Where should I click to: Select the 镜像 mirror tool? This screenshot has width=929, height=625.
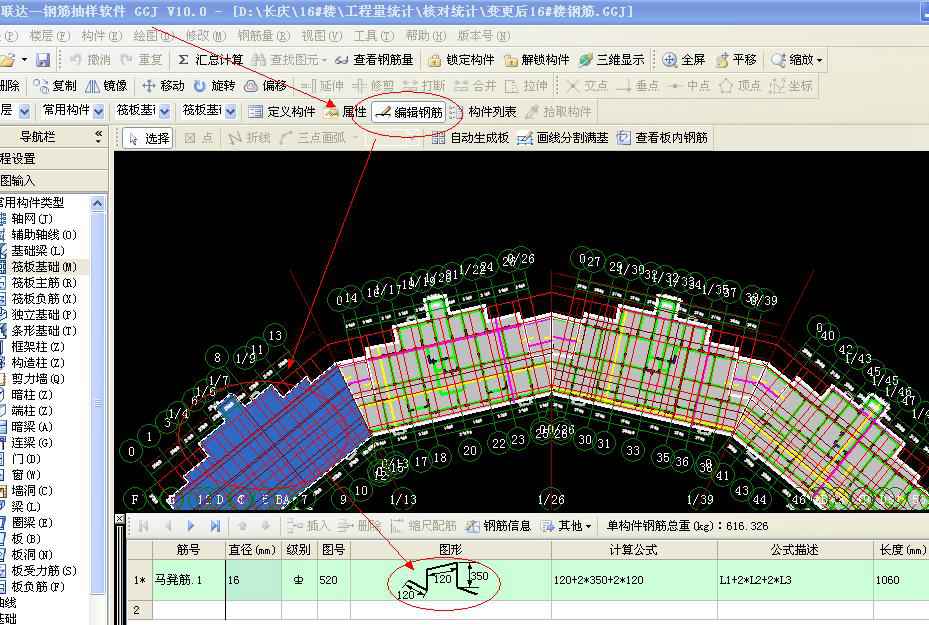(x=107, y=86)
